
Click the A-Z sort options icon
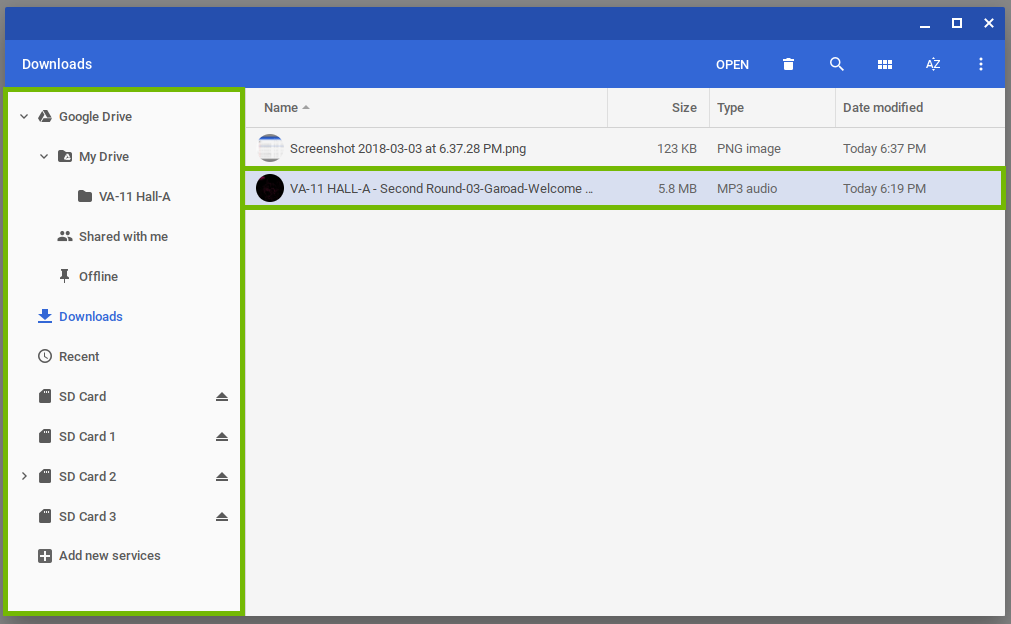[x=932, y=64]
